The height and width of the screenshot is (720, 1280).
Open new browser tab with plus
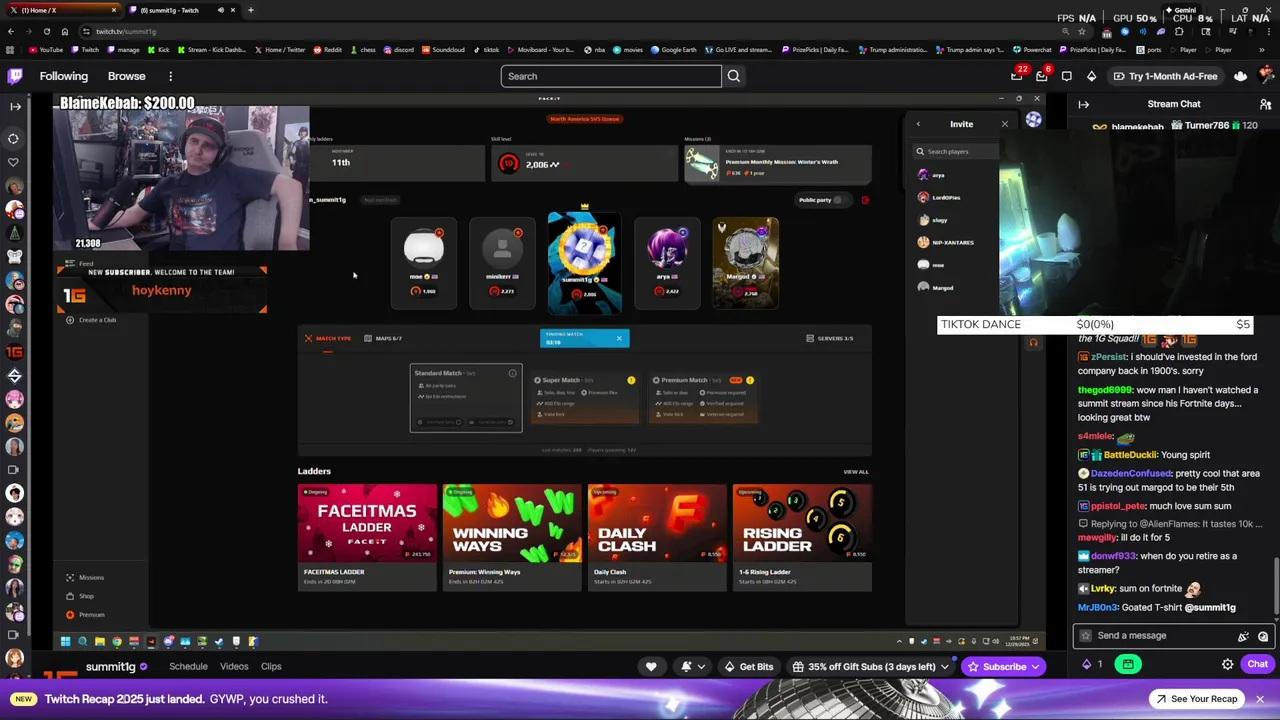tap(251, 10)
